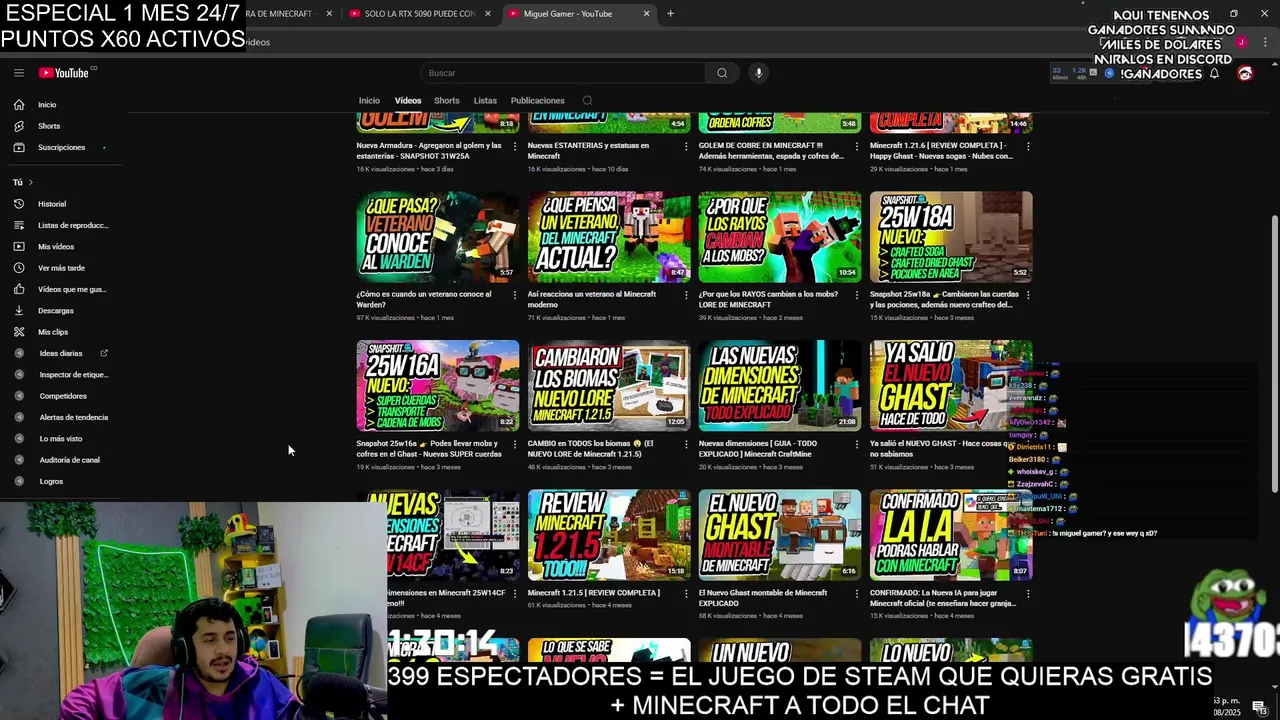The width and height of the screenshot is (1280, 720).
Task: Open options for 'Nuevas dimensiones' guide video
Action: [x=857, y=444]
